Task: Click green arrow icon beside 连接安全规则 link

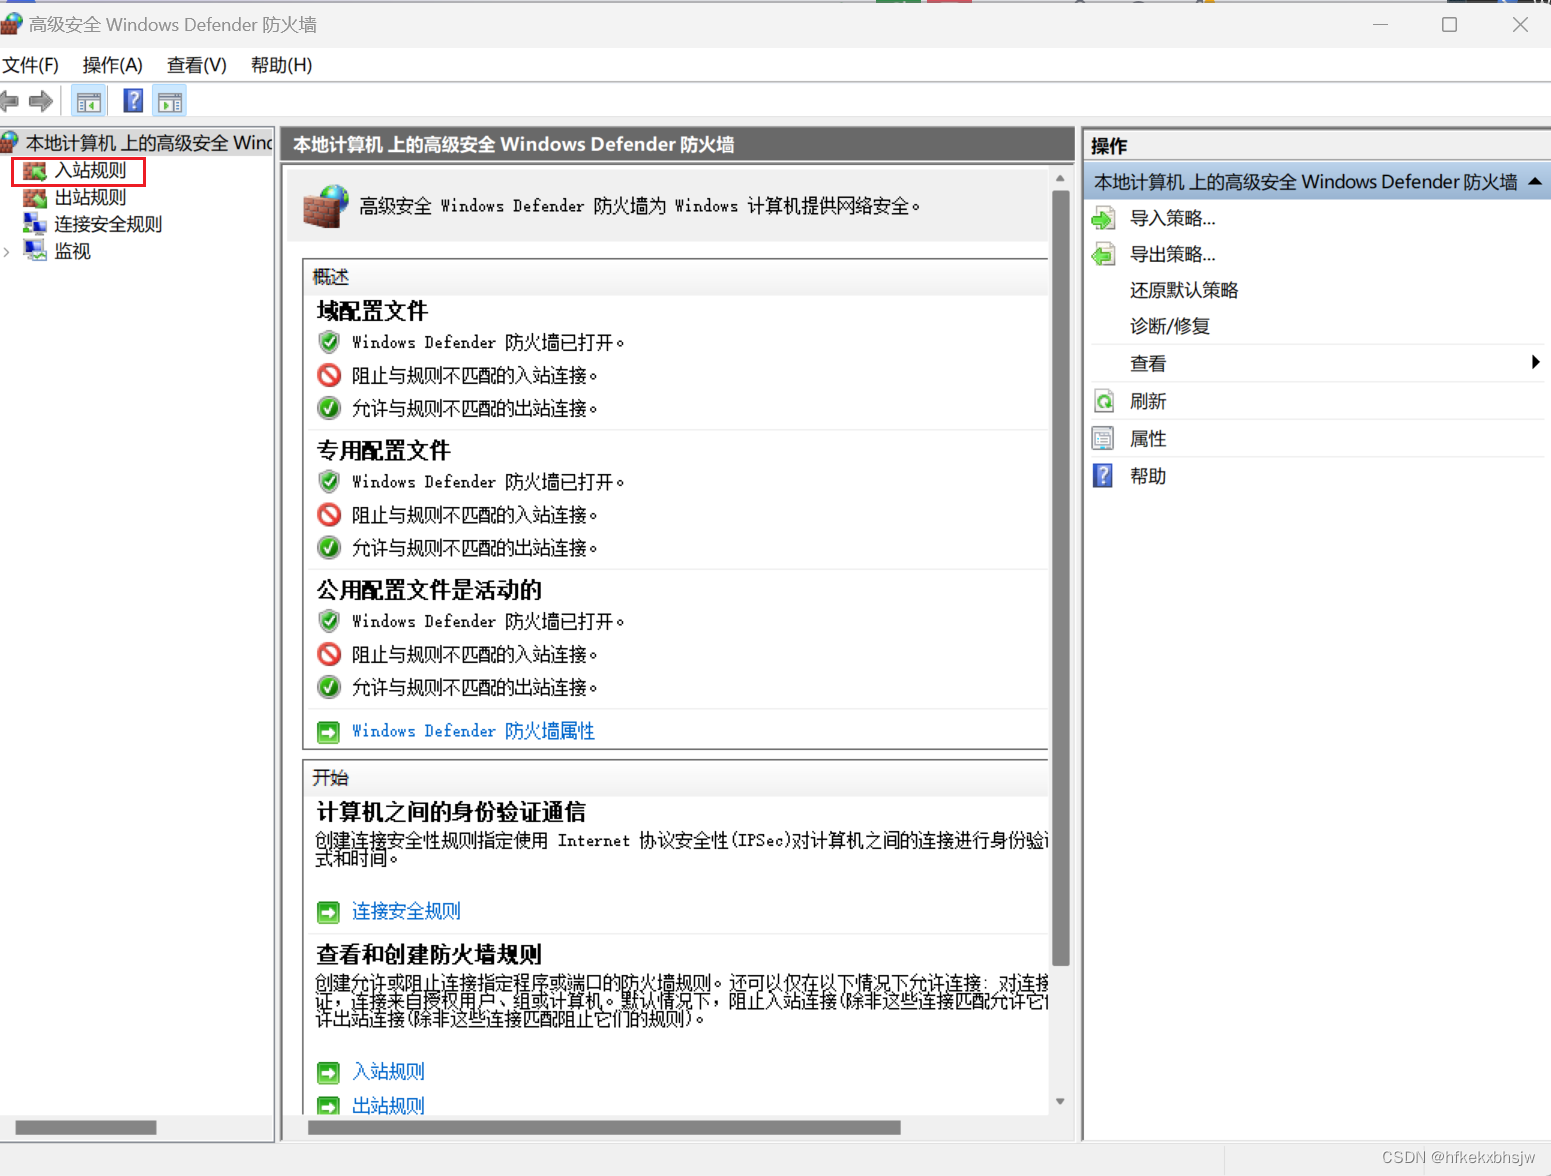Action: (328, 912)
